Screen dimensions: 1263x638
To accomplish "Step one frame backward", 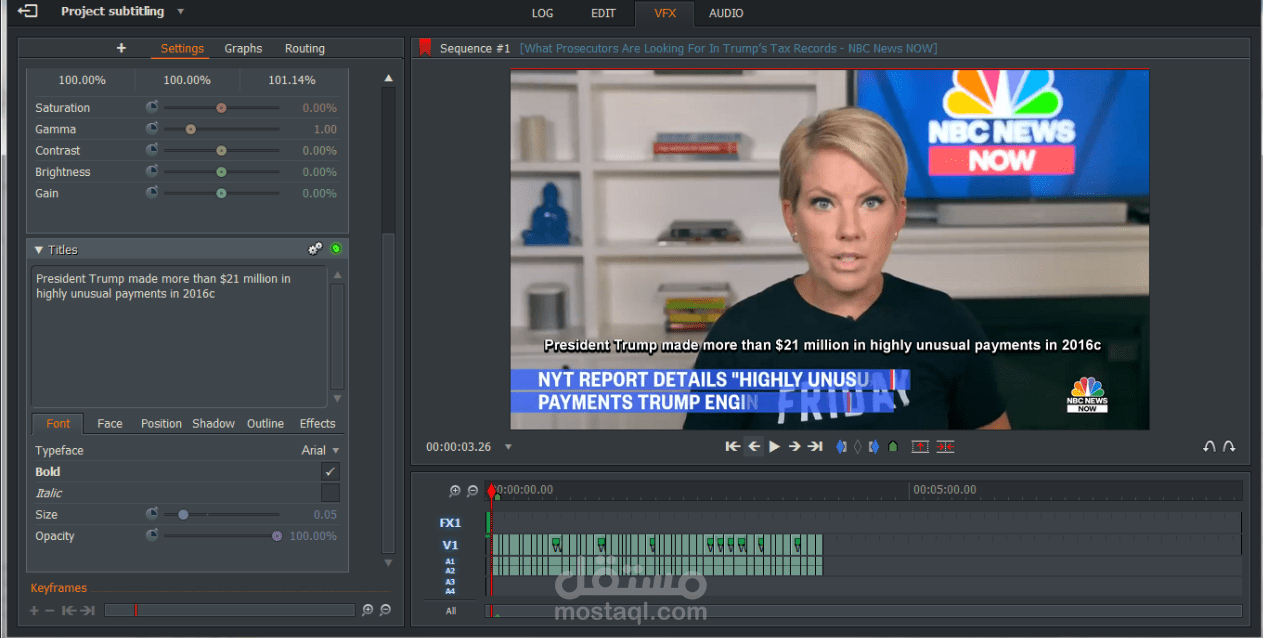I will (x=754, y=447).
